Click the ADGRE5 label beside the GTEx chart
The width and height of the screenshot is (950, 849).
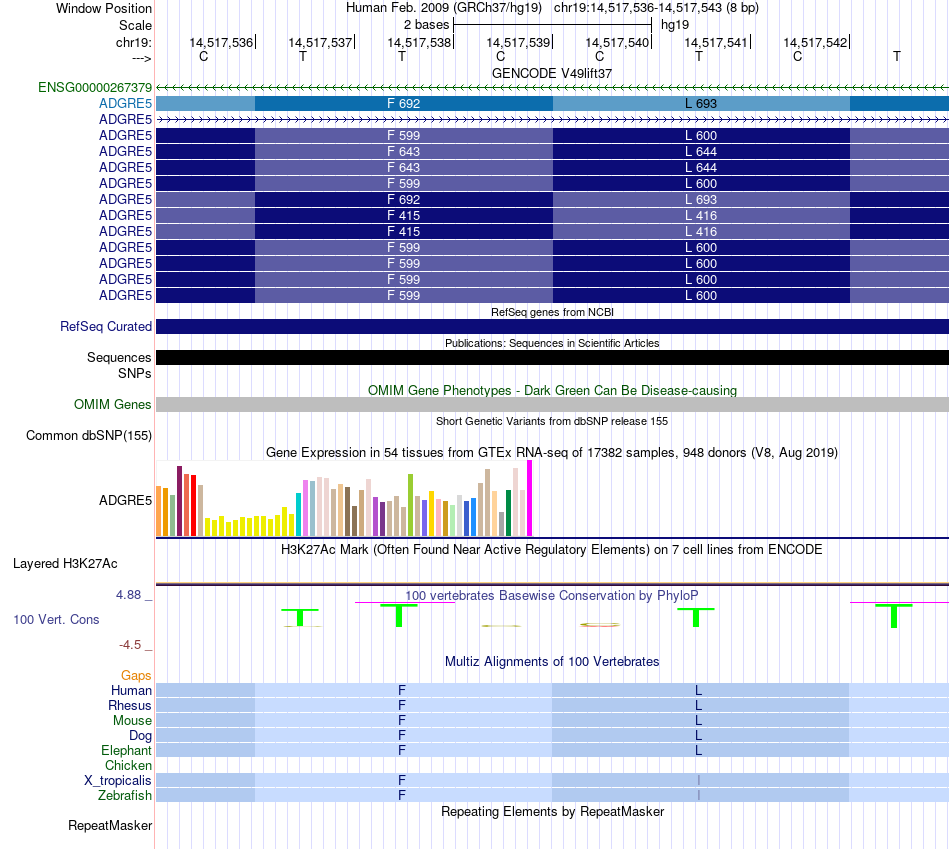pyautogui.click(x=125, y=500)
